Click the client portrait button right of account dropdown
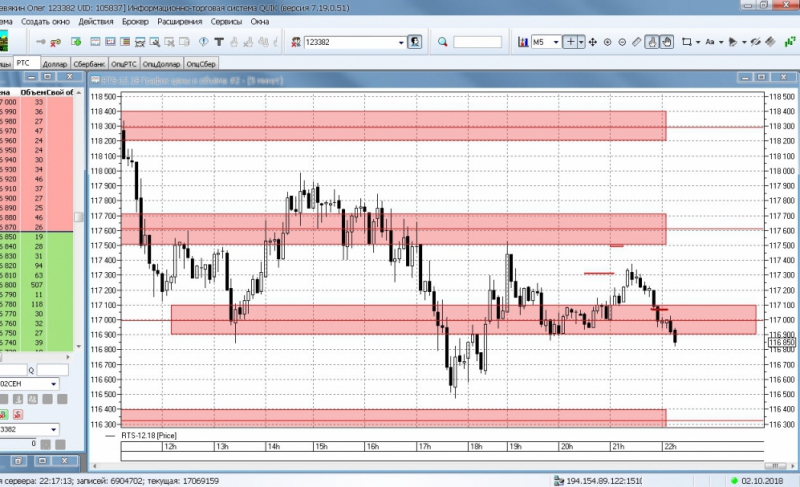The height and width of the screenshot is (487, 800). click(415, 42)
